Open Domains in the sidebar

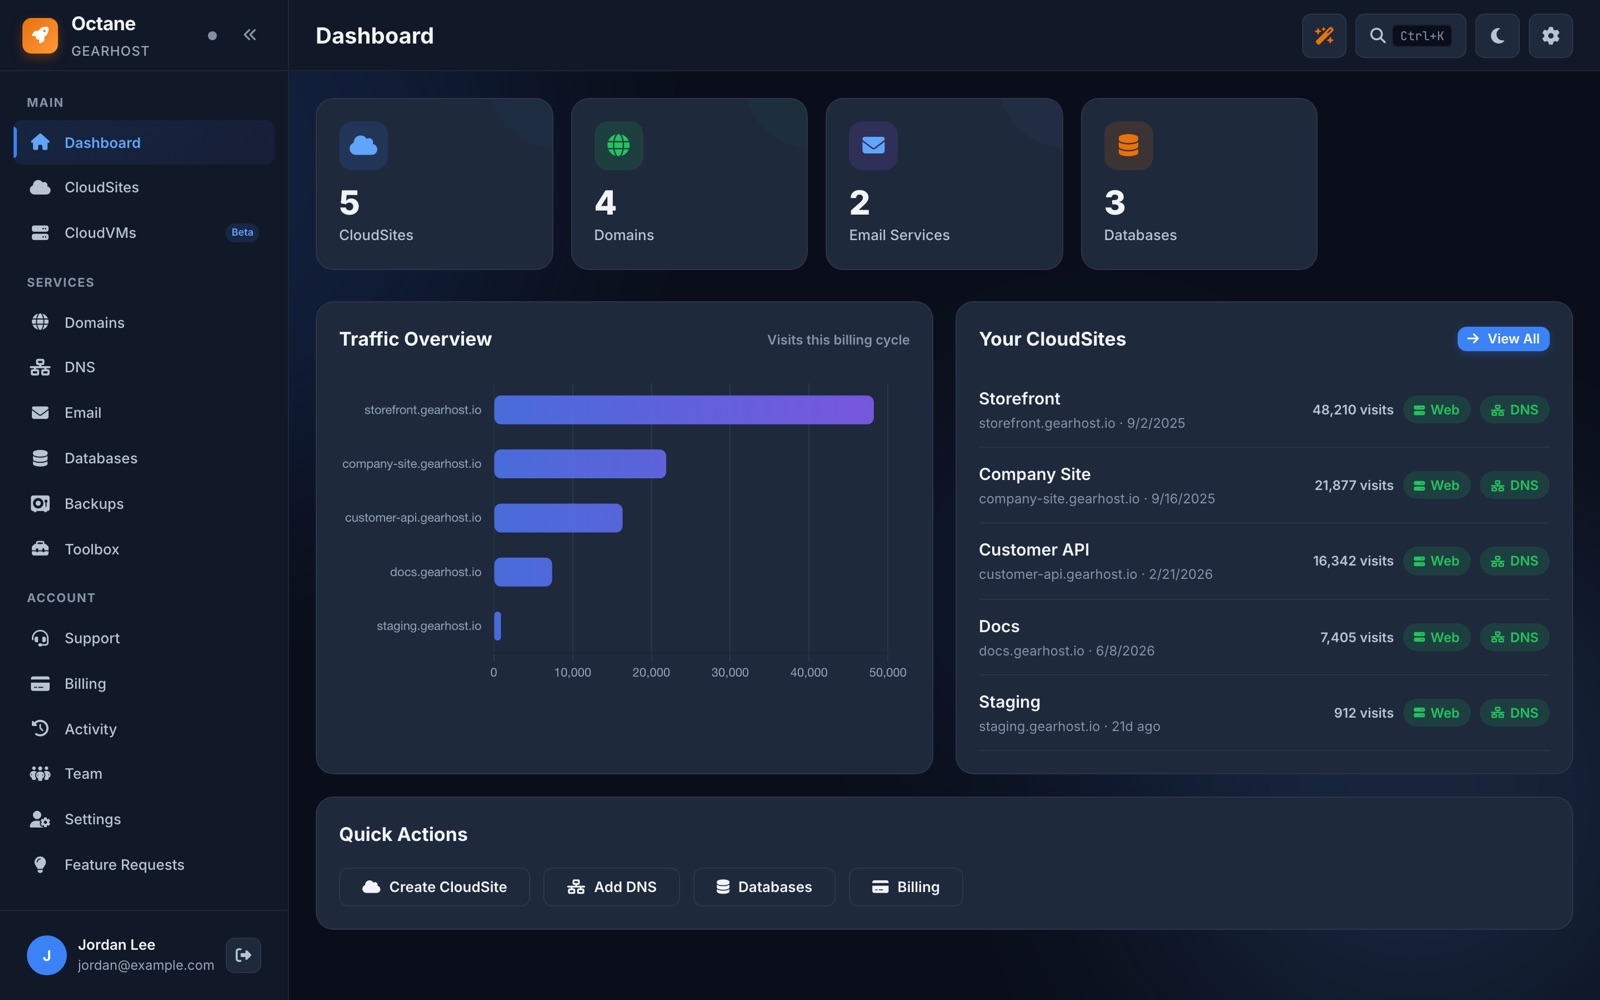coord(144,322)
